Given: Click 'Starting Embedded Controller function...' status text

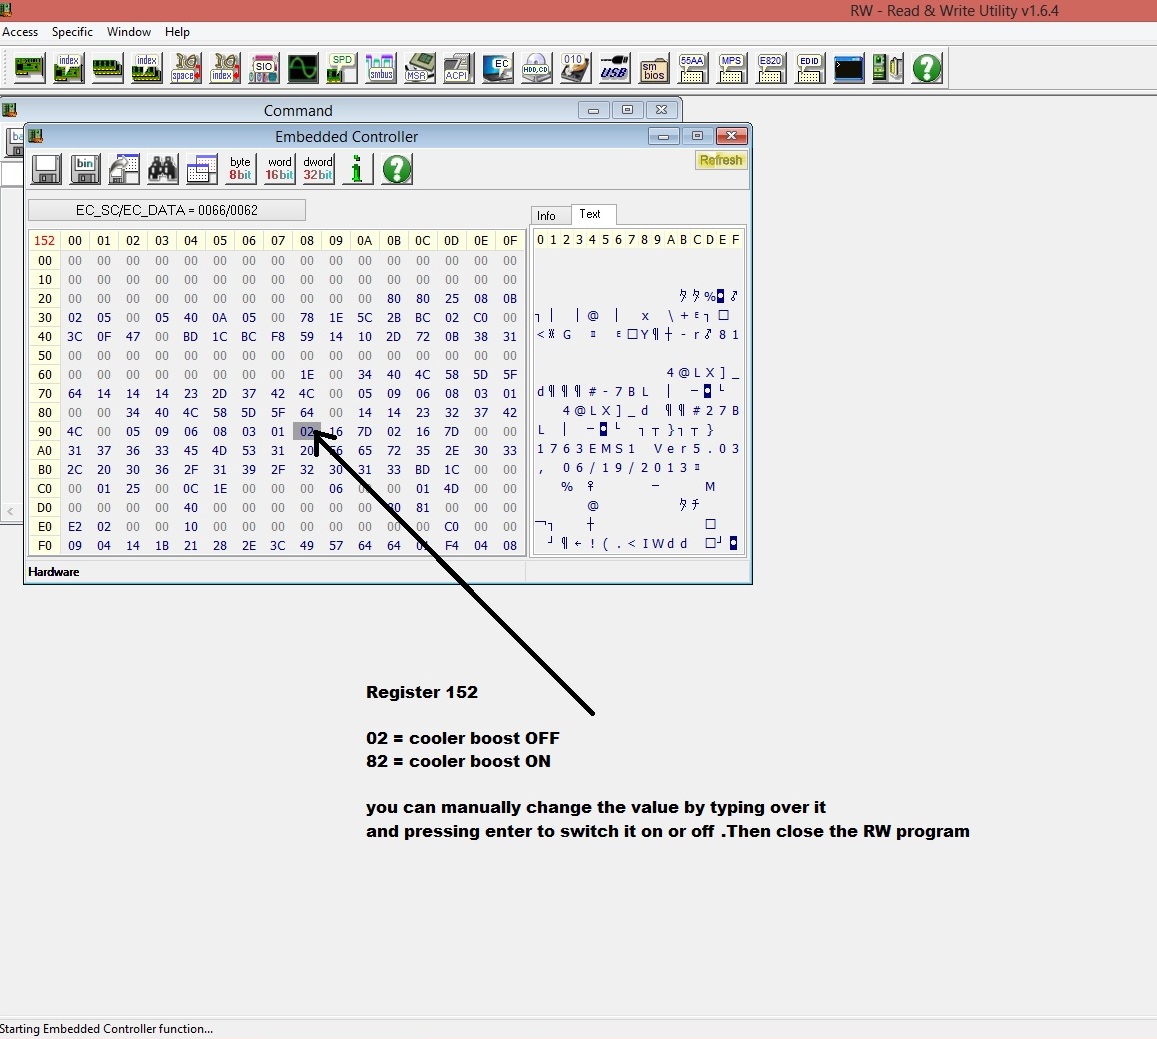Looking at the screenshot, I should tap(106, 1029).
